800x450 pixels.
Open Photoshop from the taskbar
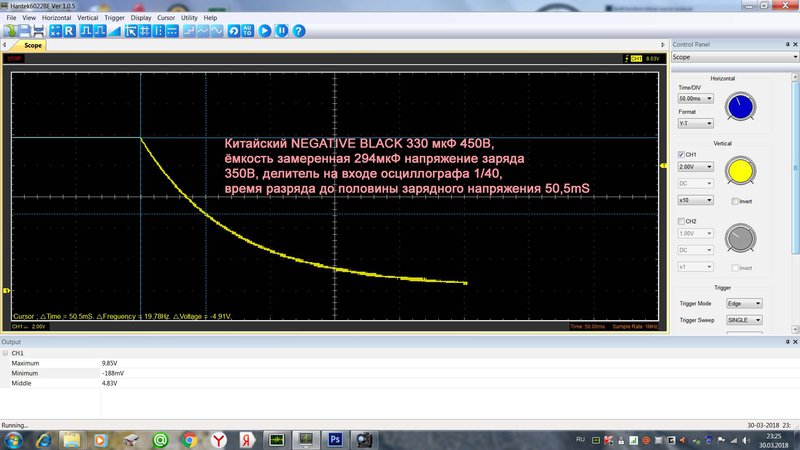(x=335, y=440)
